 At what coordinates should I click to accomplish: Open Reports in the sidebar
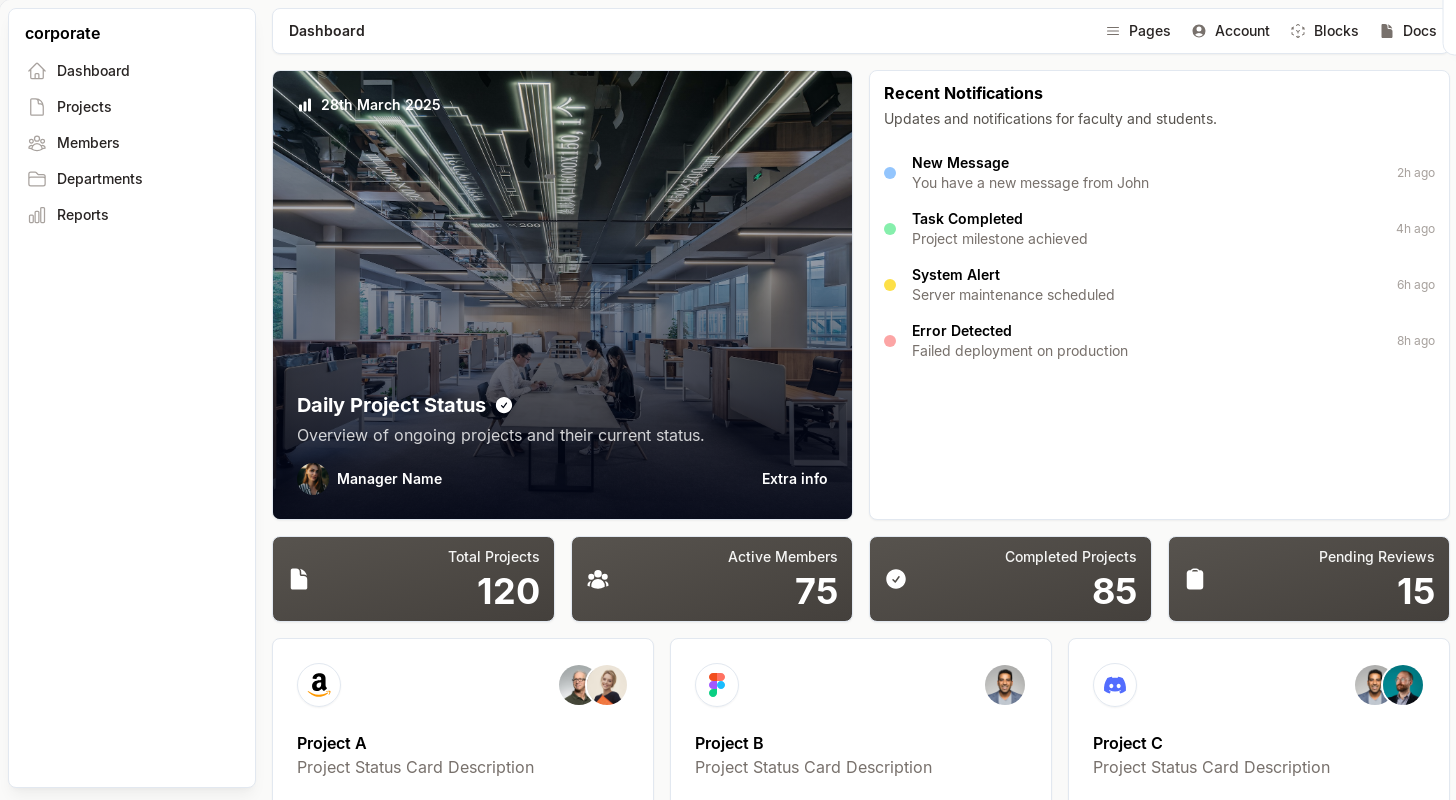click(x=82, y=215)
